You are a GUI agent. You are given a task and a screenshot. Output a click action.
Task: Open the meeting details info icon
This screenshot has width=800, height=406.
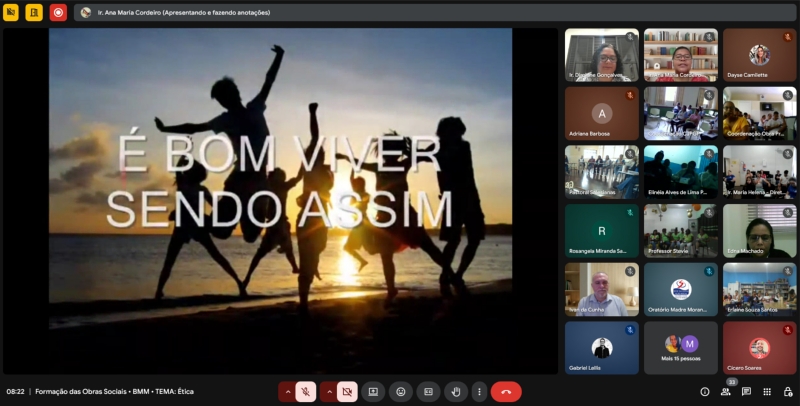click(704, 392)
